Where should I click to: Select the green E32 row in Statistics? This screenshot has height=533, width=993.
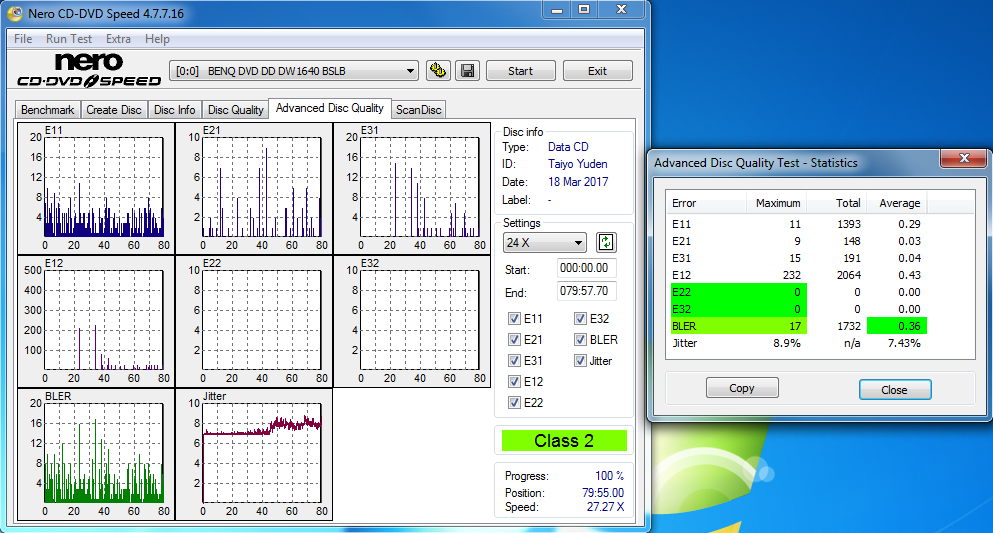[797, 310]
